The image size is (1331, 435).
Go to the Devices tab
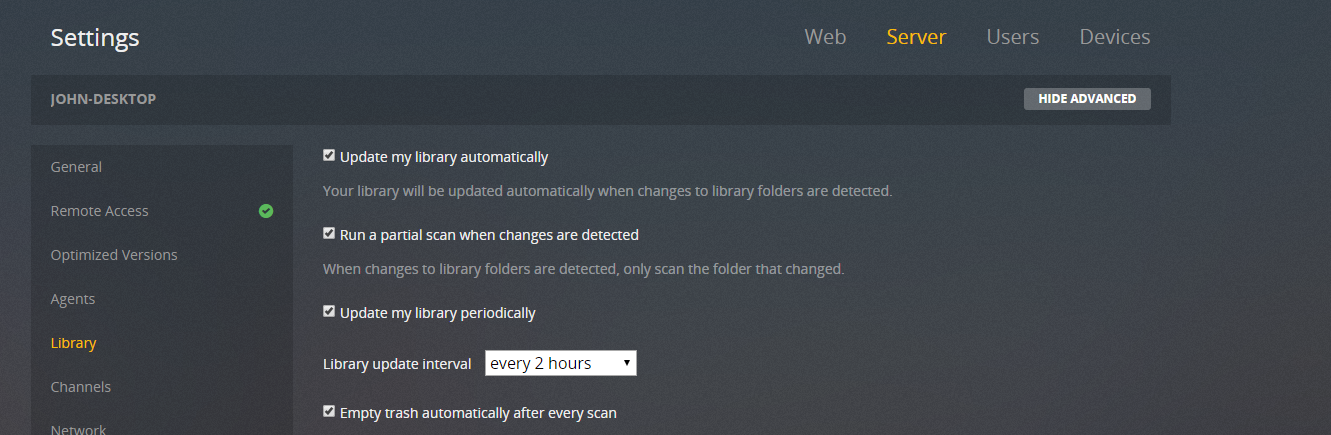(x=1114, y=37)
